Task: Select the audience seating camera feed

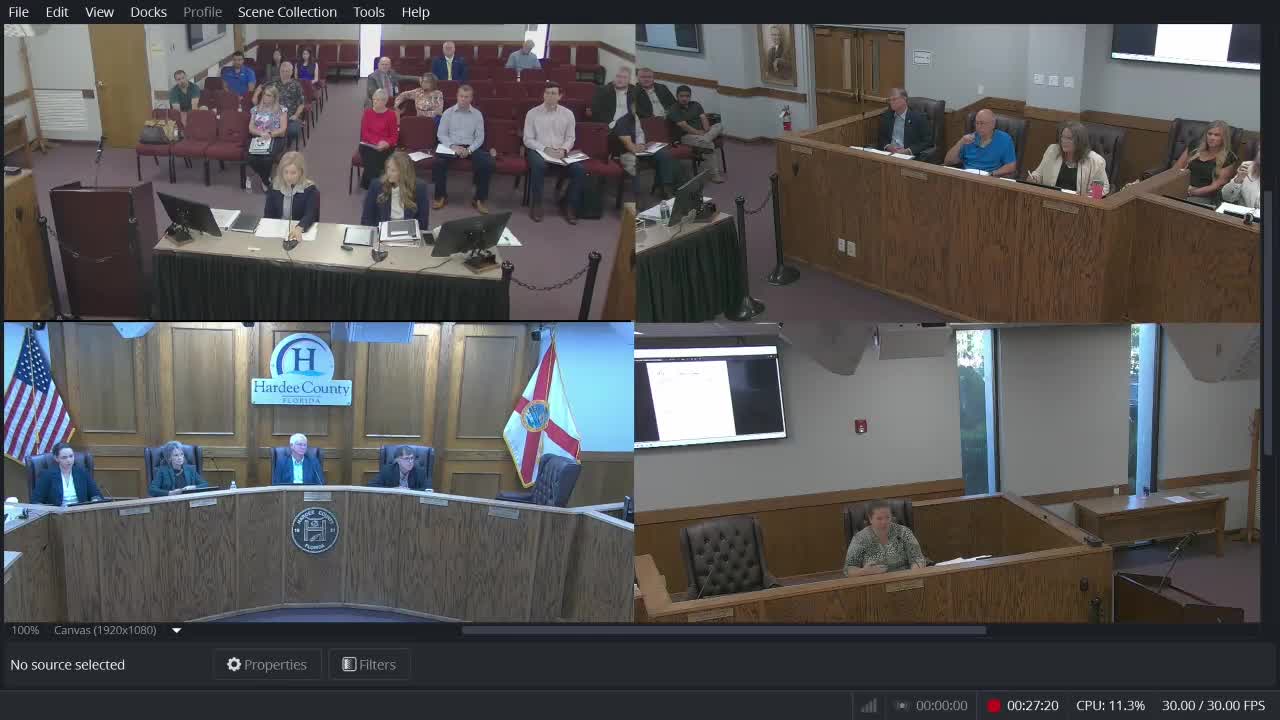Action: (319, 172)
